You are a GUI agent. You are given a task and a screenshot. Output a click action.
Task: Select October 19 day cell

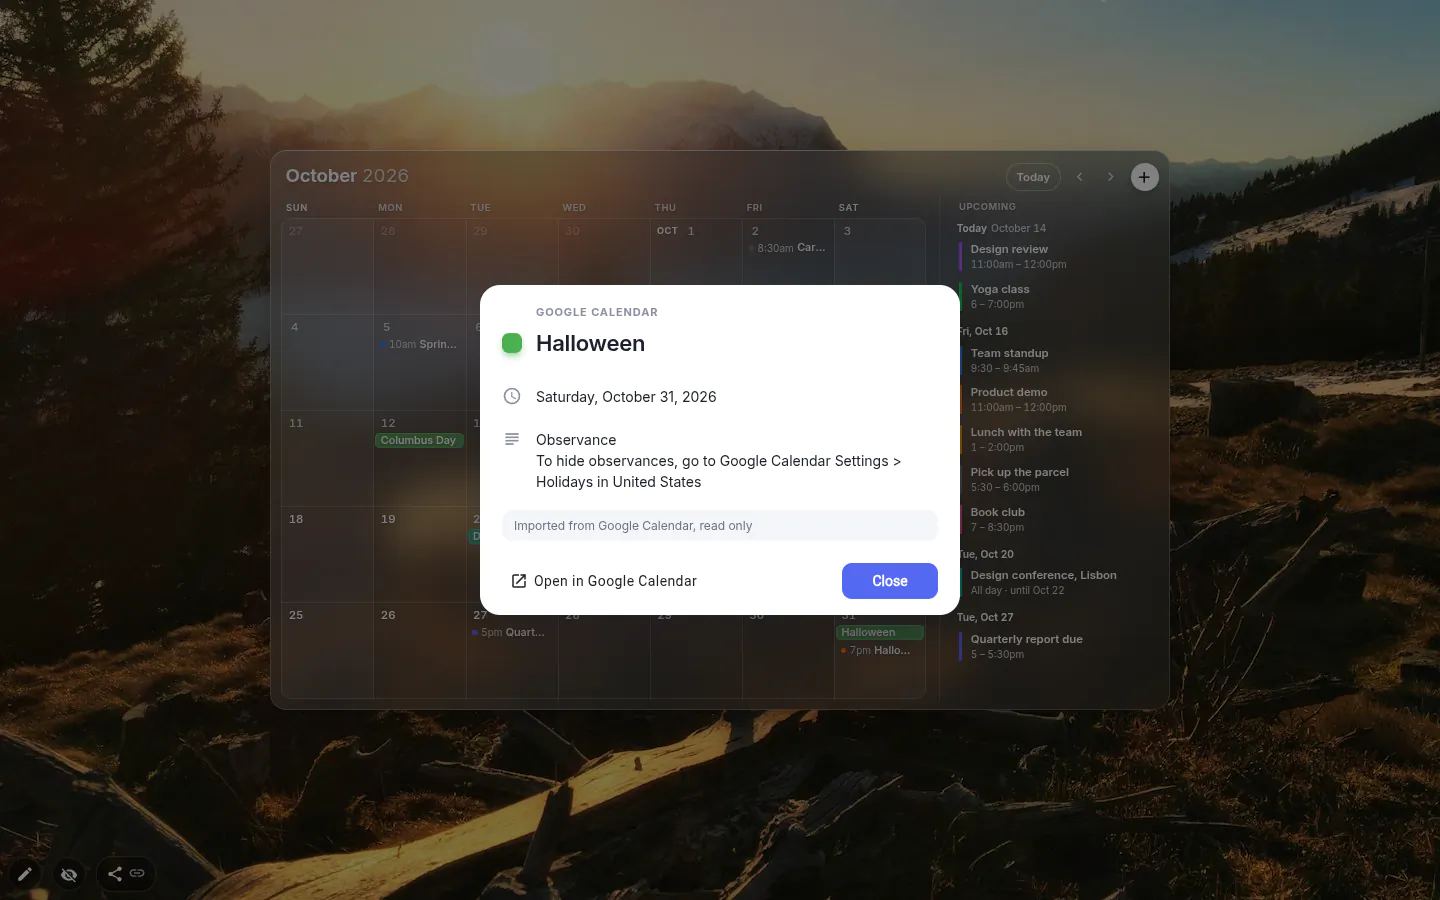[x=420, y=554]
